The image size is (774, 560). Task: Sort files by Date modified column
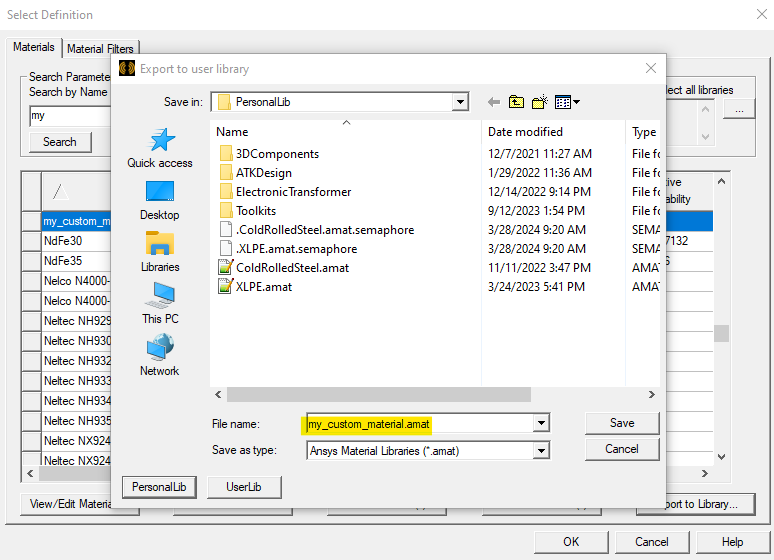pyautogui.click(x=525, y=132)
